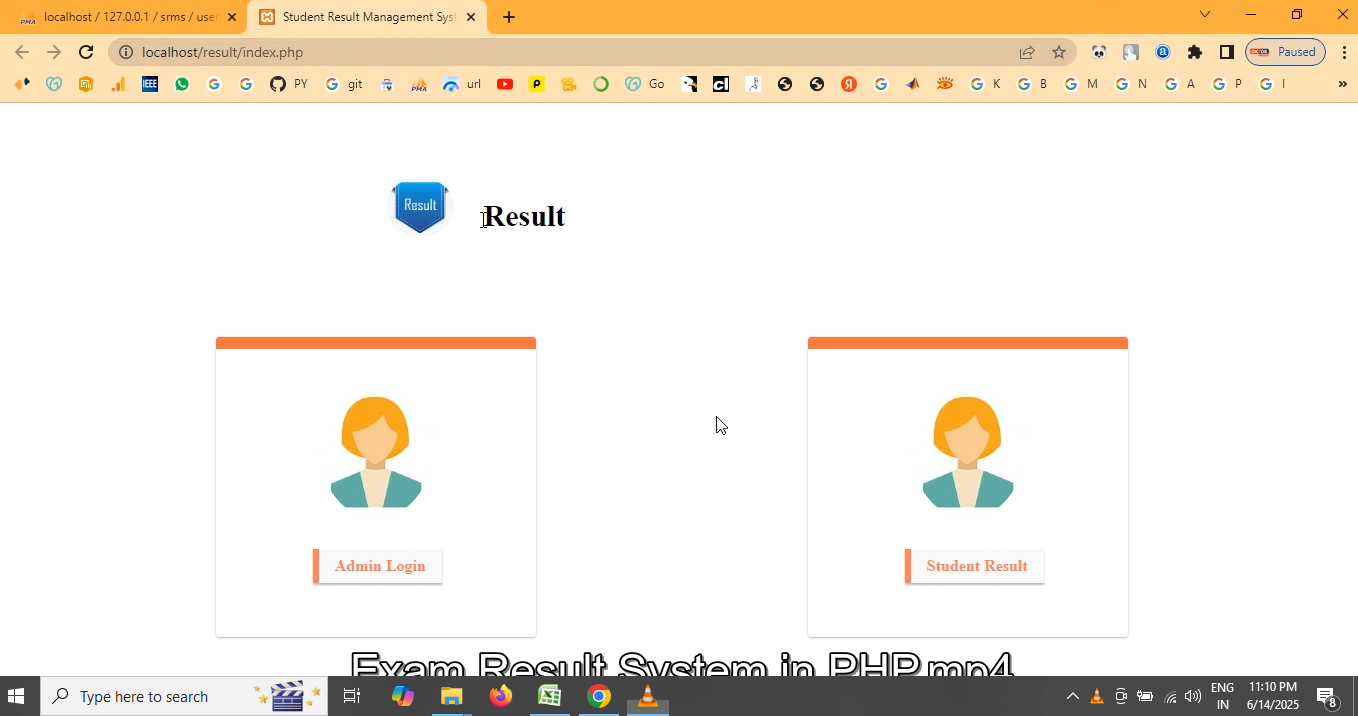Open the WhatsApp bookmark
Viewport: 1358px width, 716px height.
182,84
